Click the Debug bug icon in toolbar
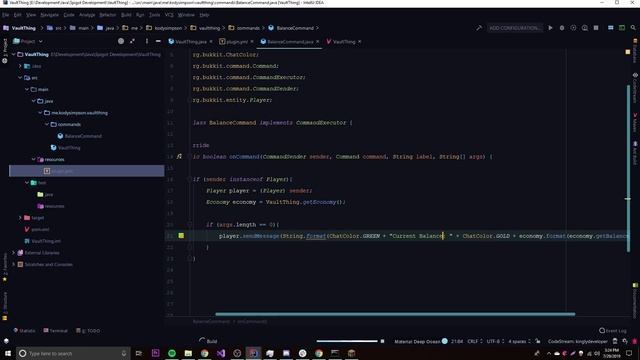 click(x=562, y=28)
